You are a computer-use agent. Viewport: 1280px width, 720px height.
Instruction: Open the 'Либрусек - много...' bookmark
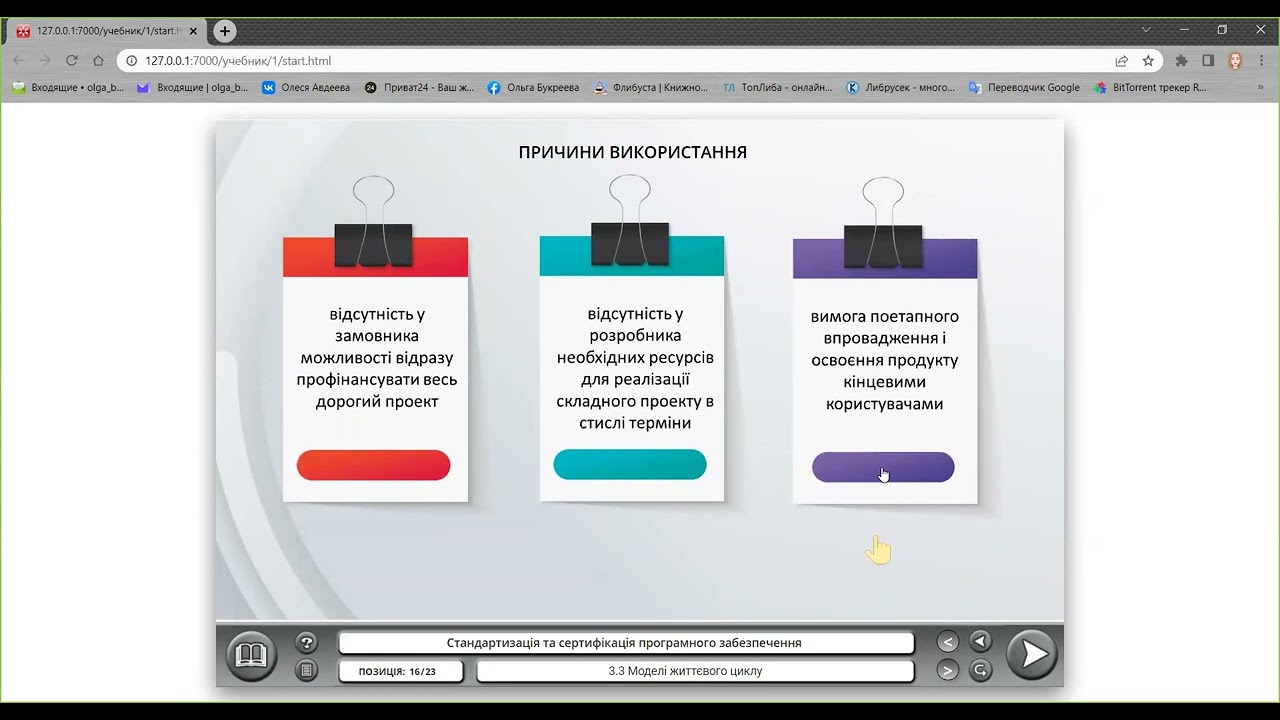(901, 87)
